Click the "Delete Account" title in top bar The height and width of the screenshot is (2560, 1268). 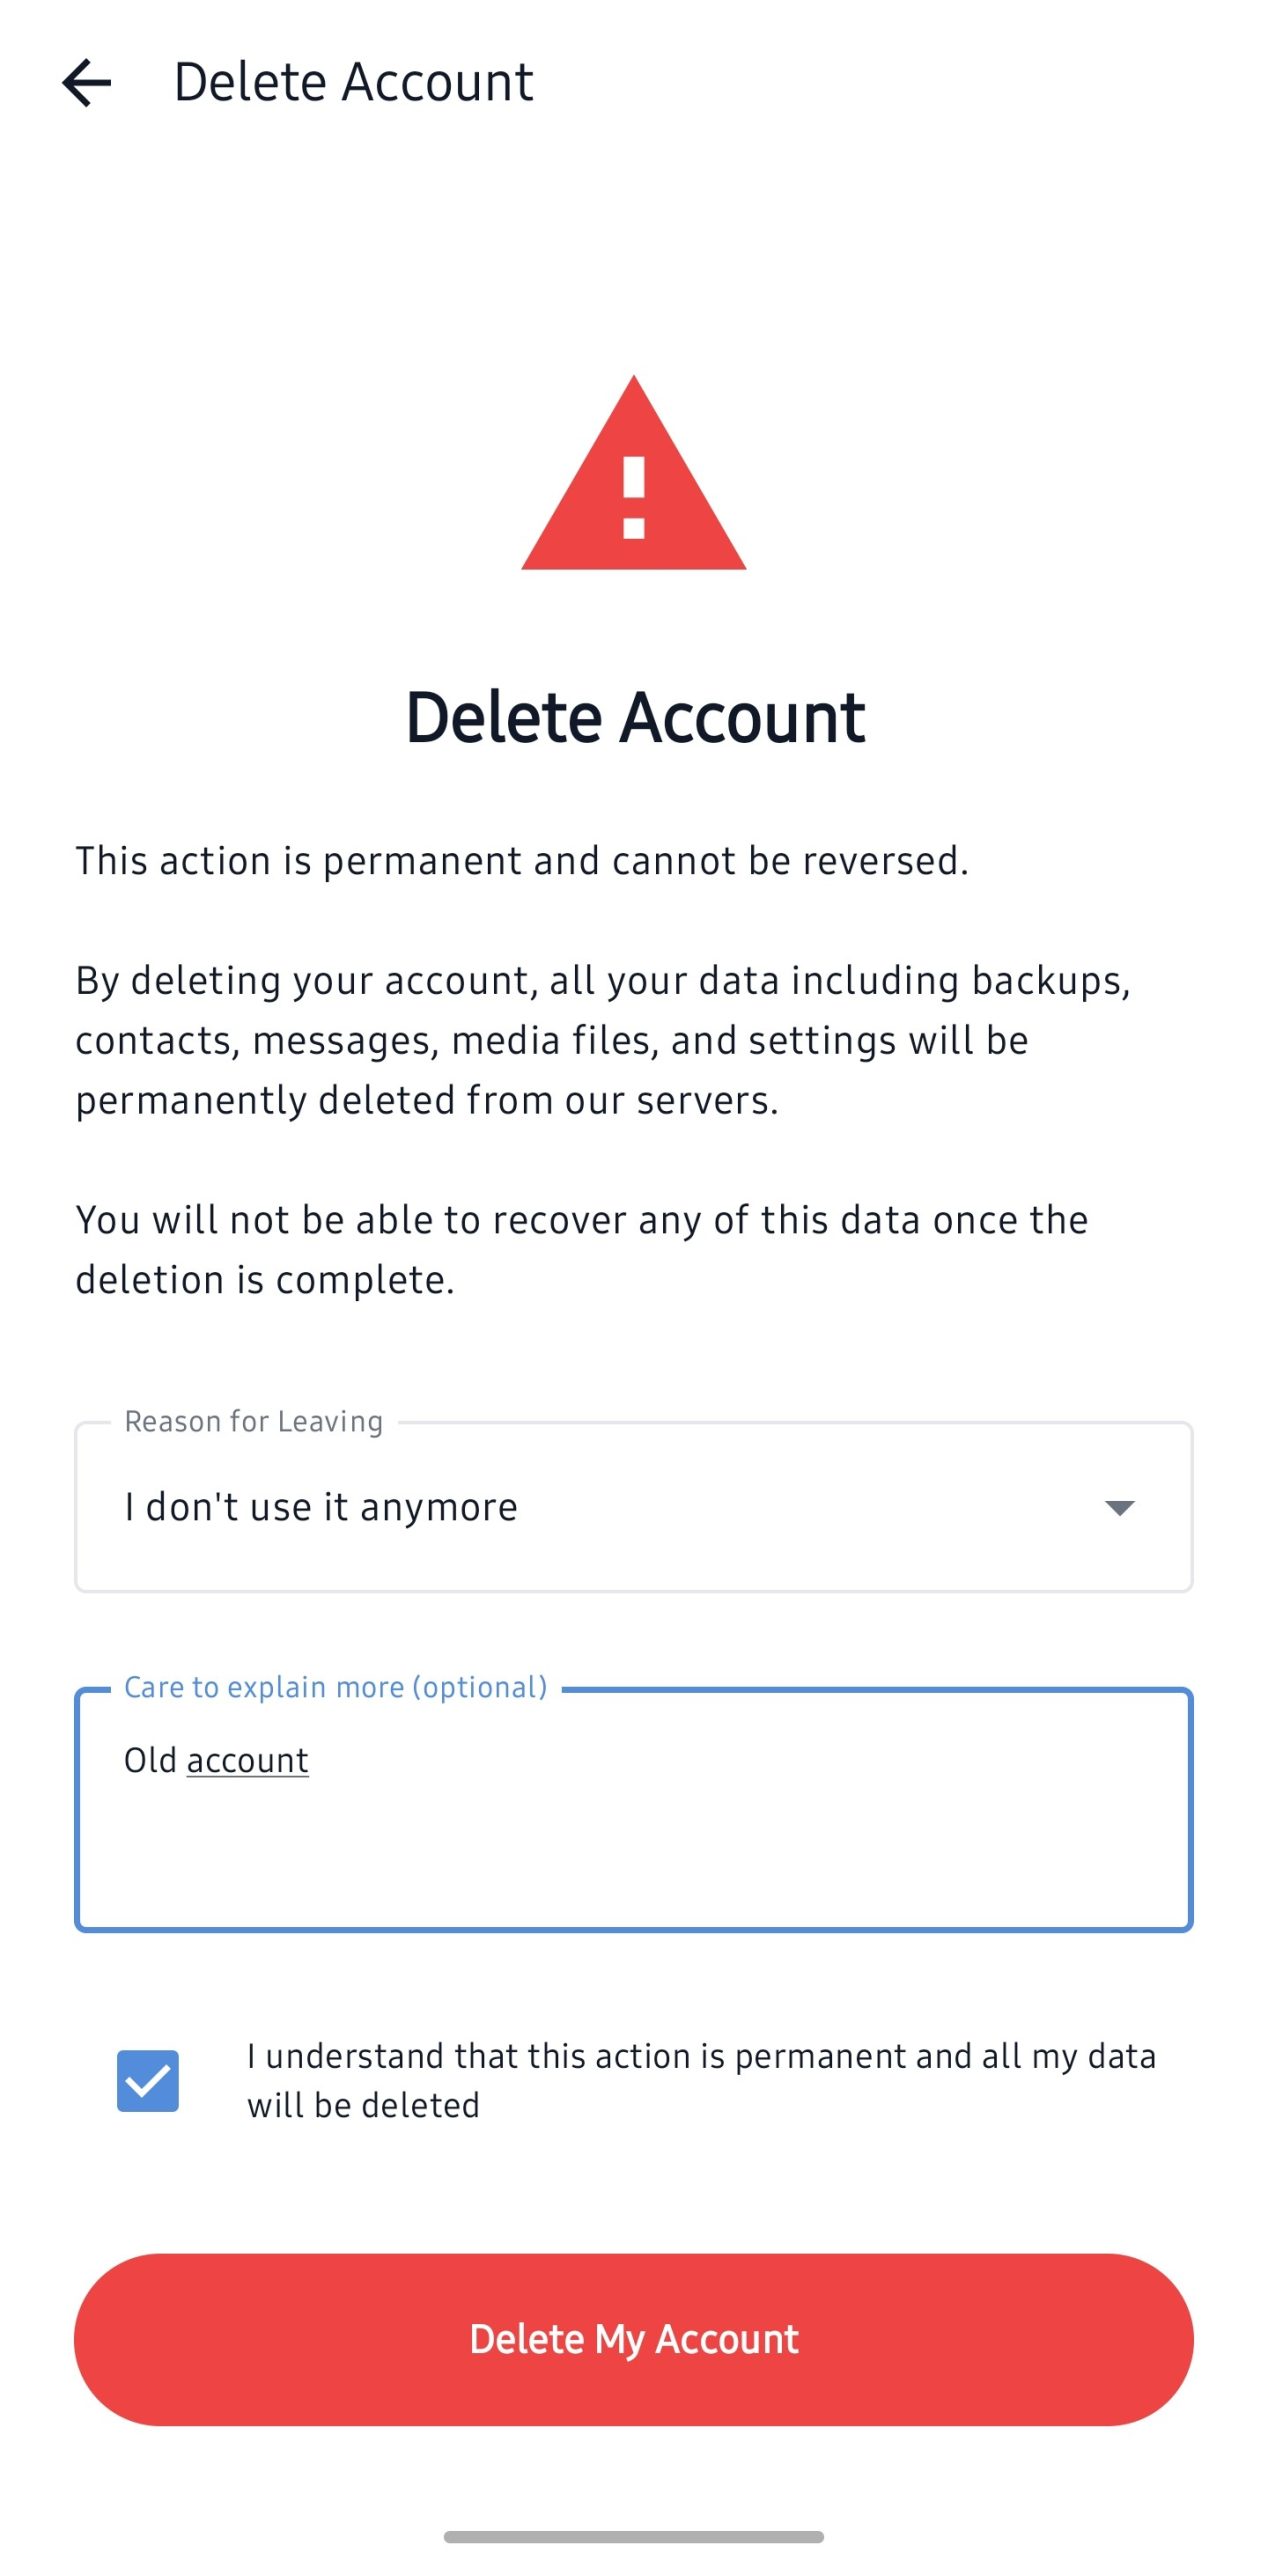(x=353, y=82)
